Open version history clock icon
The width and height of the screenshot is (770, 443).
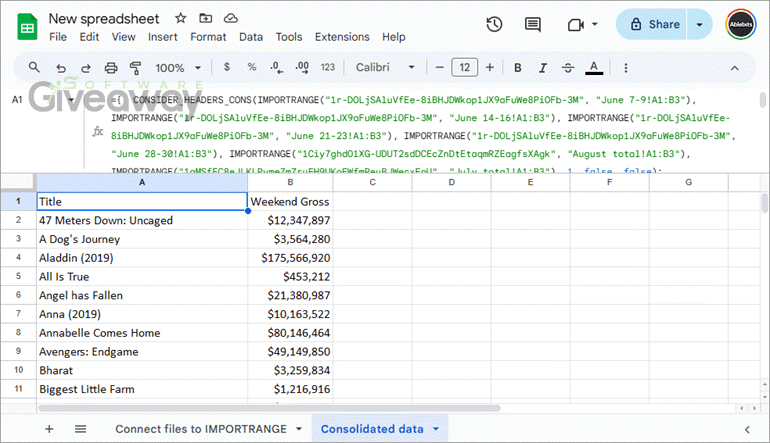pyautogui.click(x=494, y=25)
